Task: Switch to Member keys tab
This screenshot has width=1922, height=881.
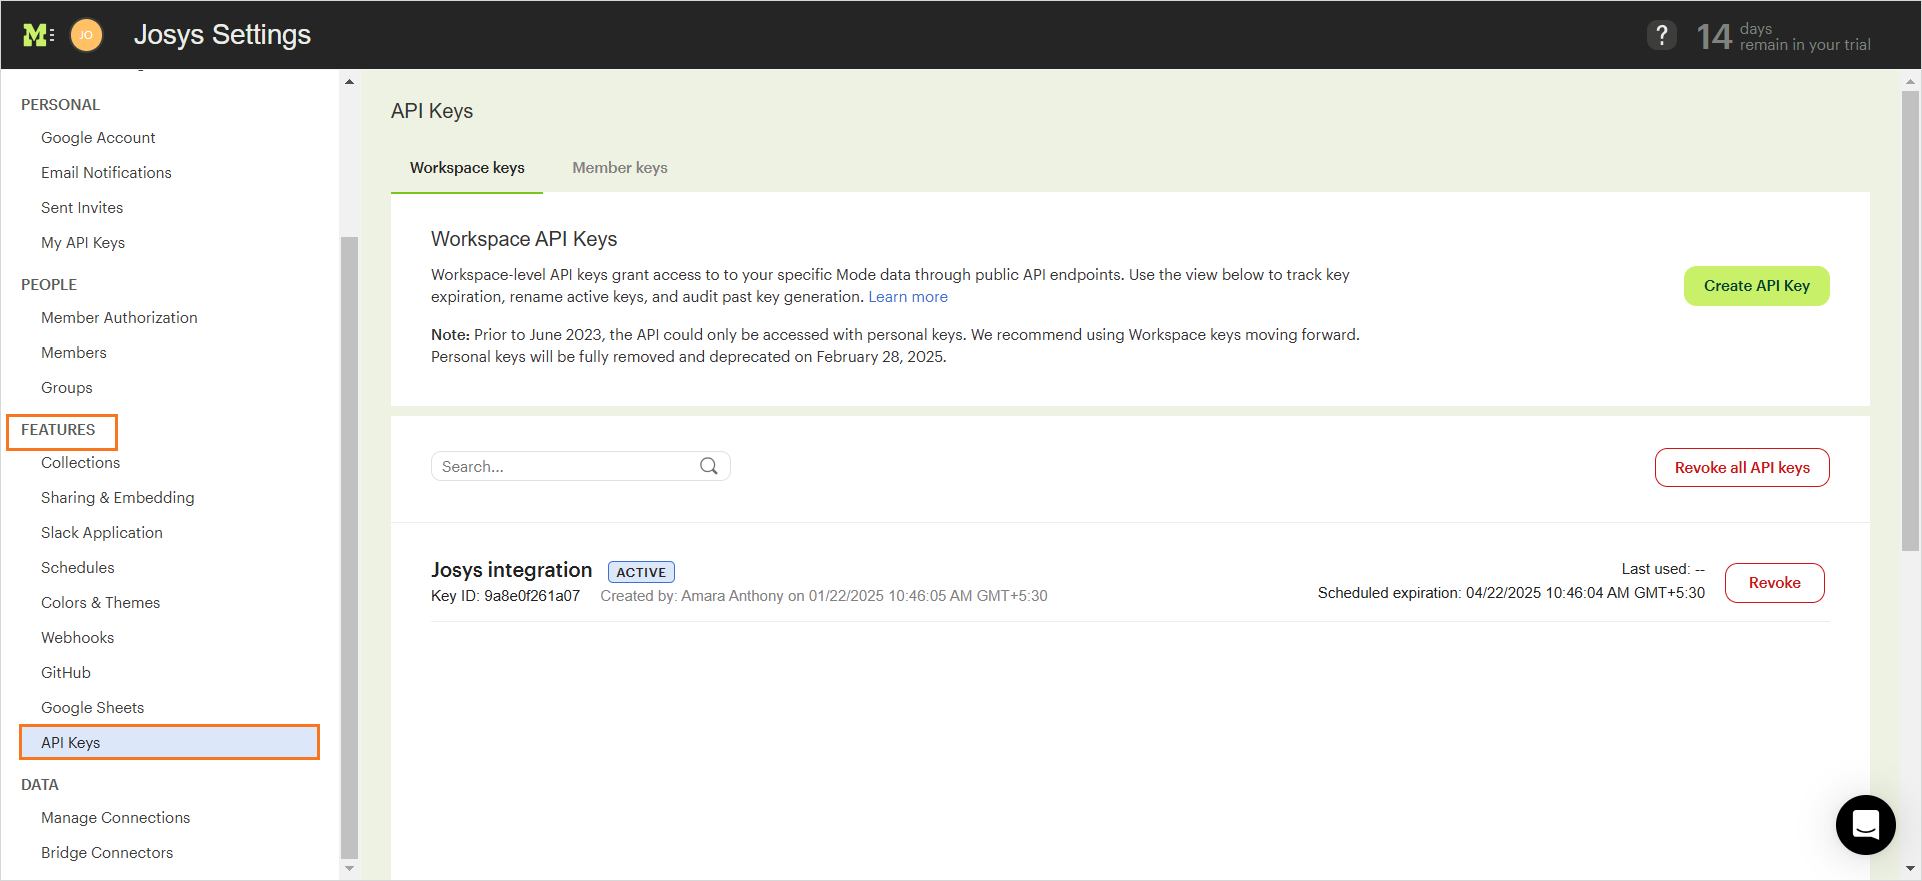Action: point(620,168)
